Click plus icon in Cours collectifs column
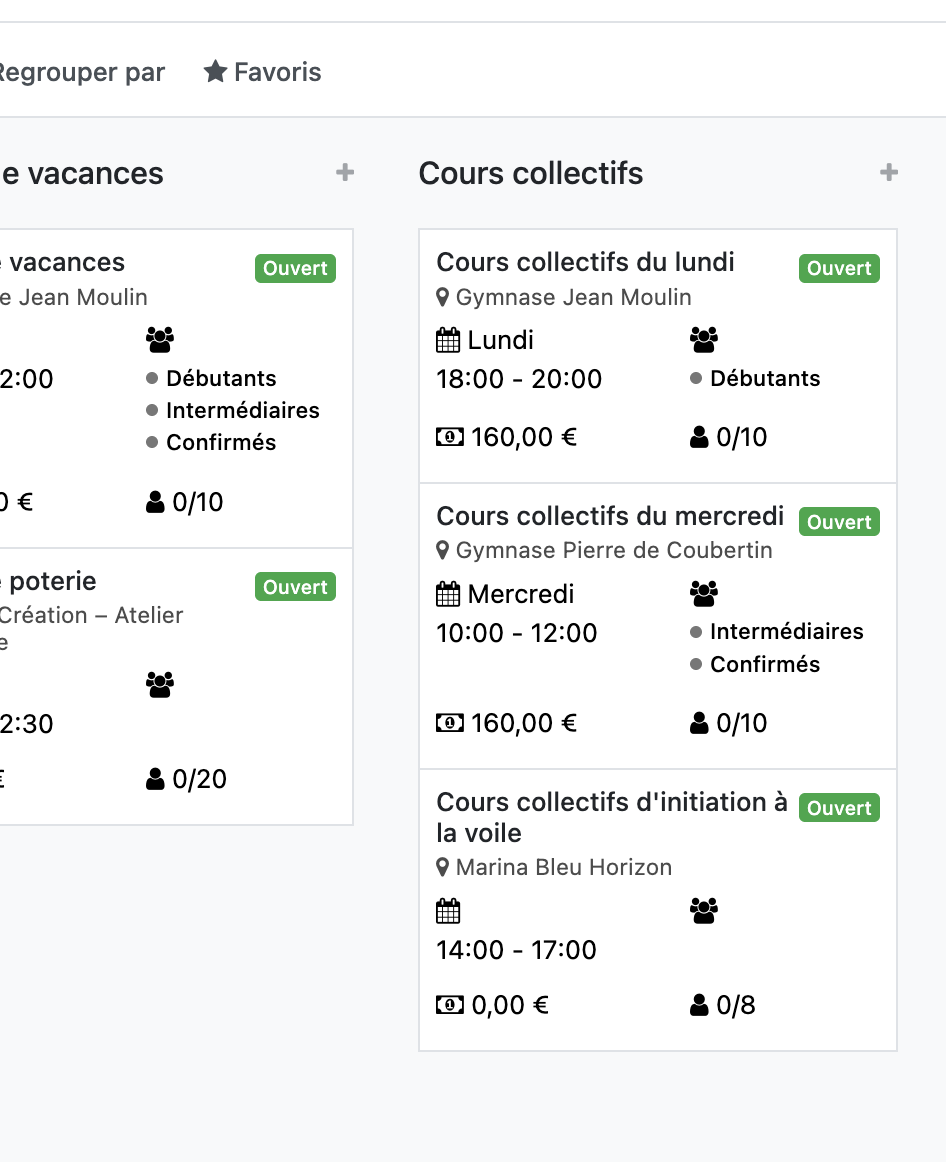Screen dimensions: 946x1162 tap(889, 173)
